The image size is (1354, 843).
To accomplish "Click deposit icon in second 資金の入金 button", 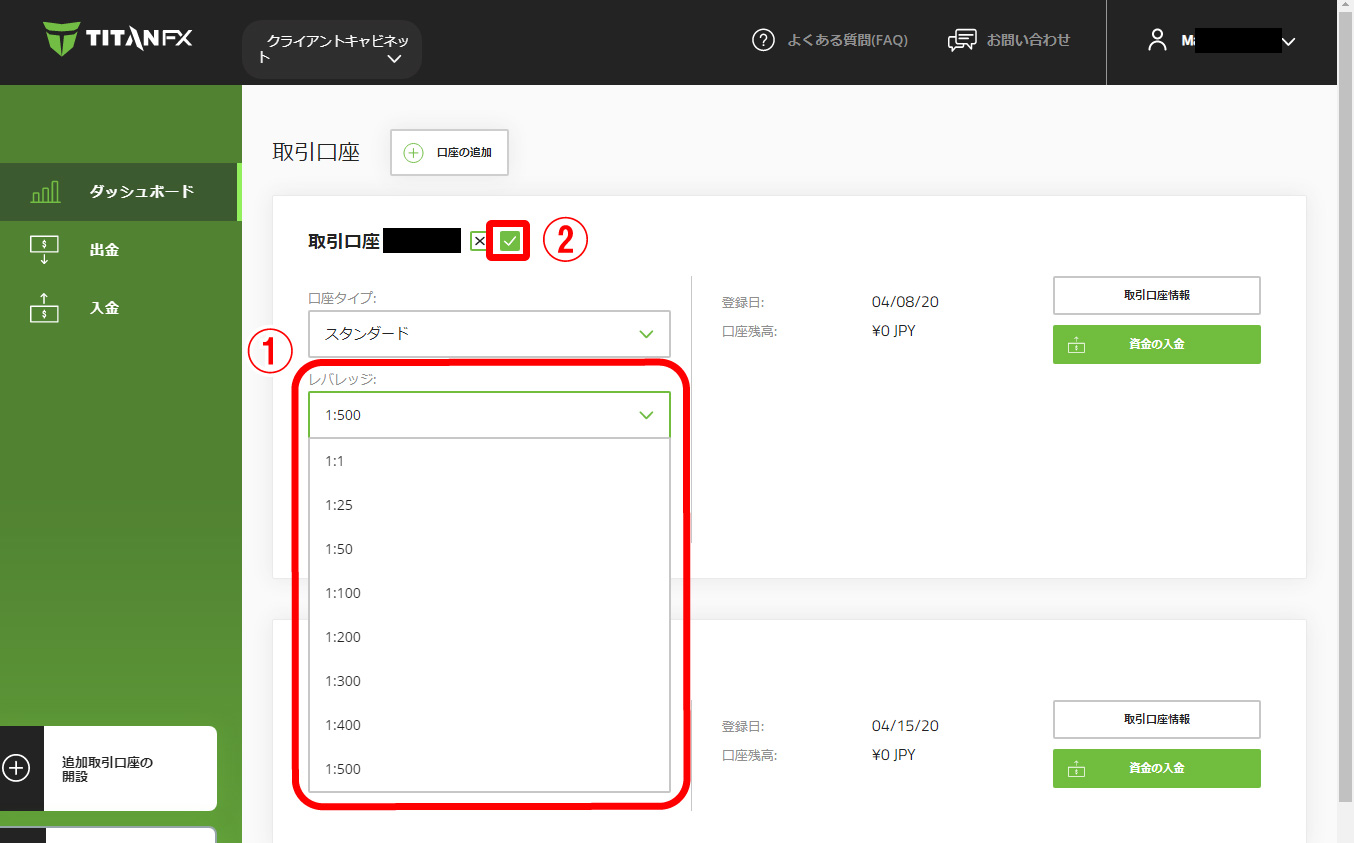I will [x=1076, y=769].
